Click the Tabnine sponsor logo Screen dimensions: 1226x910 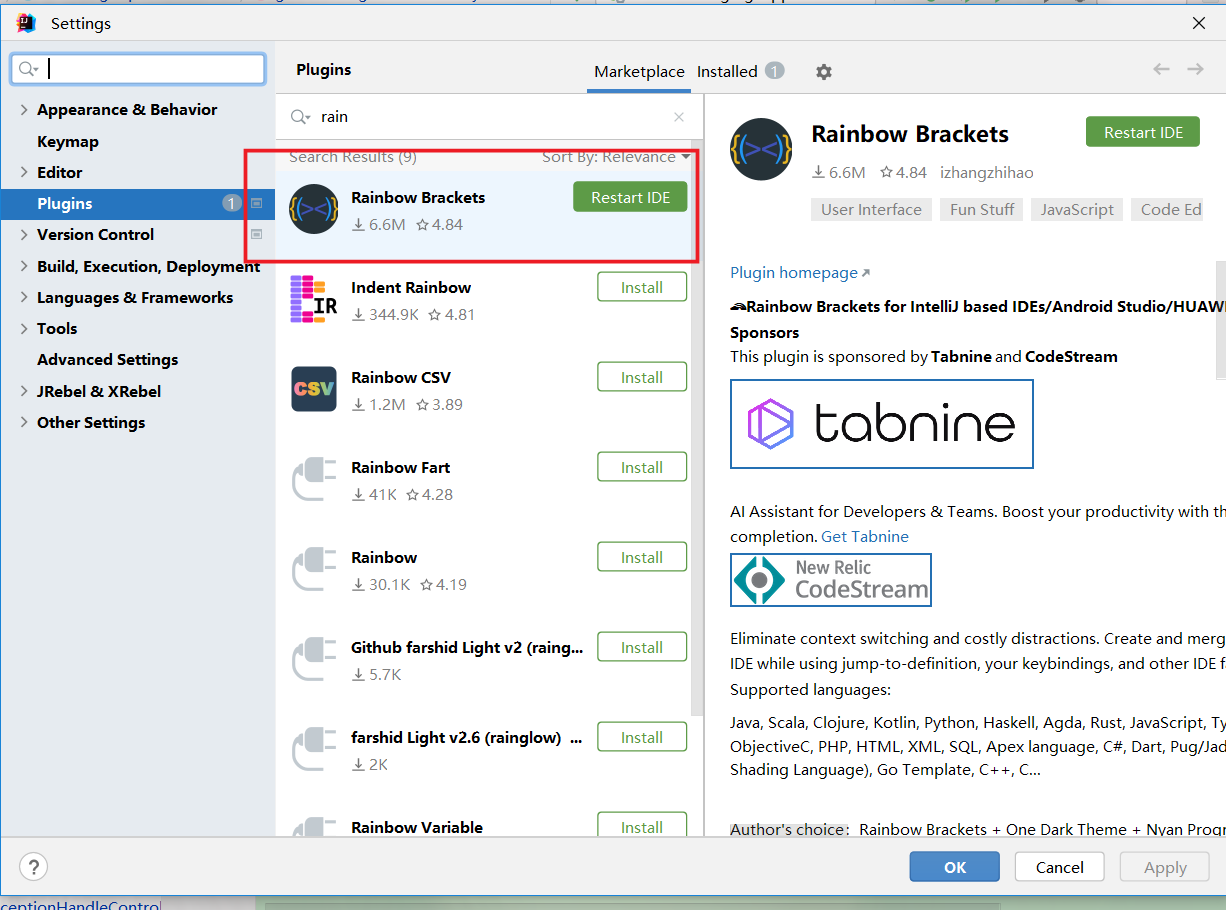[881, 424]
